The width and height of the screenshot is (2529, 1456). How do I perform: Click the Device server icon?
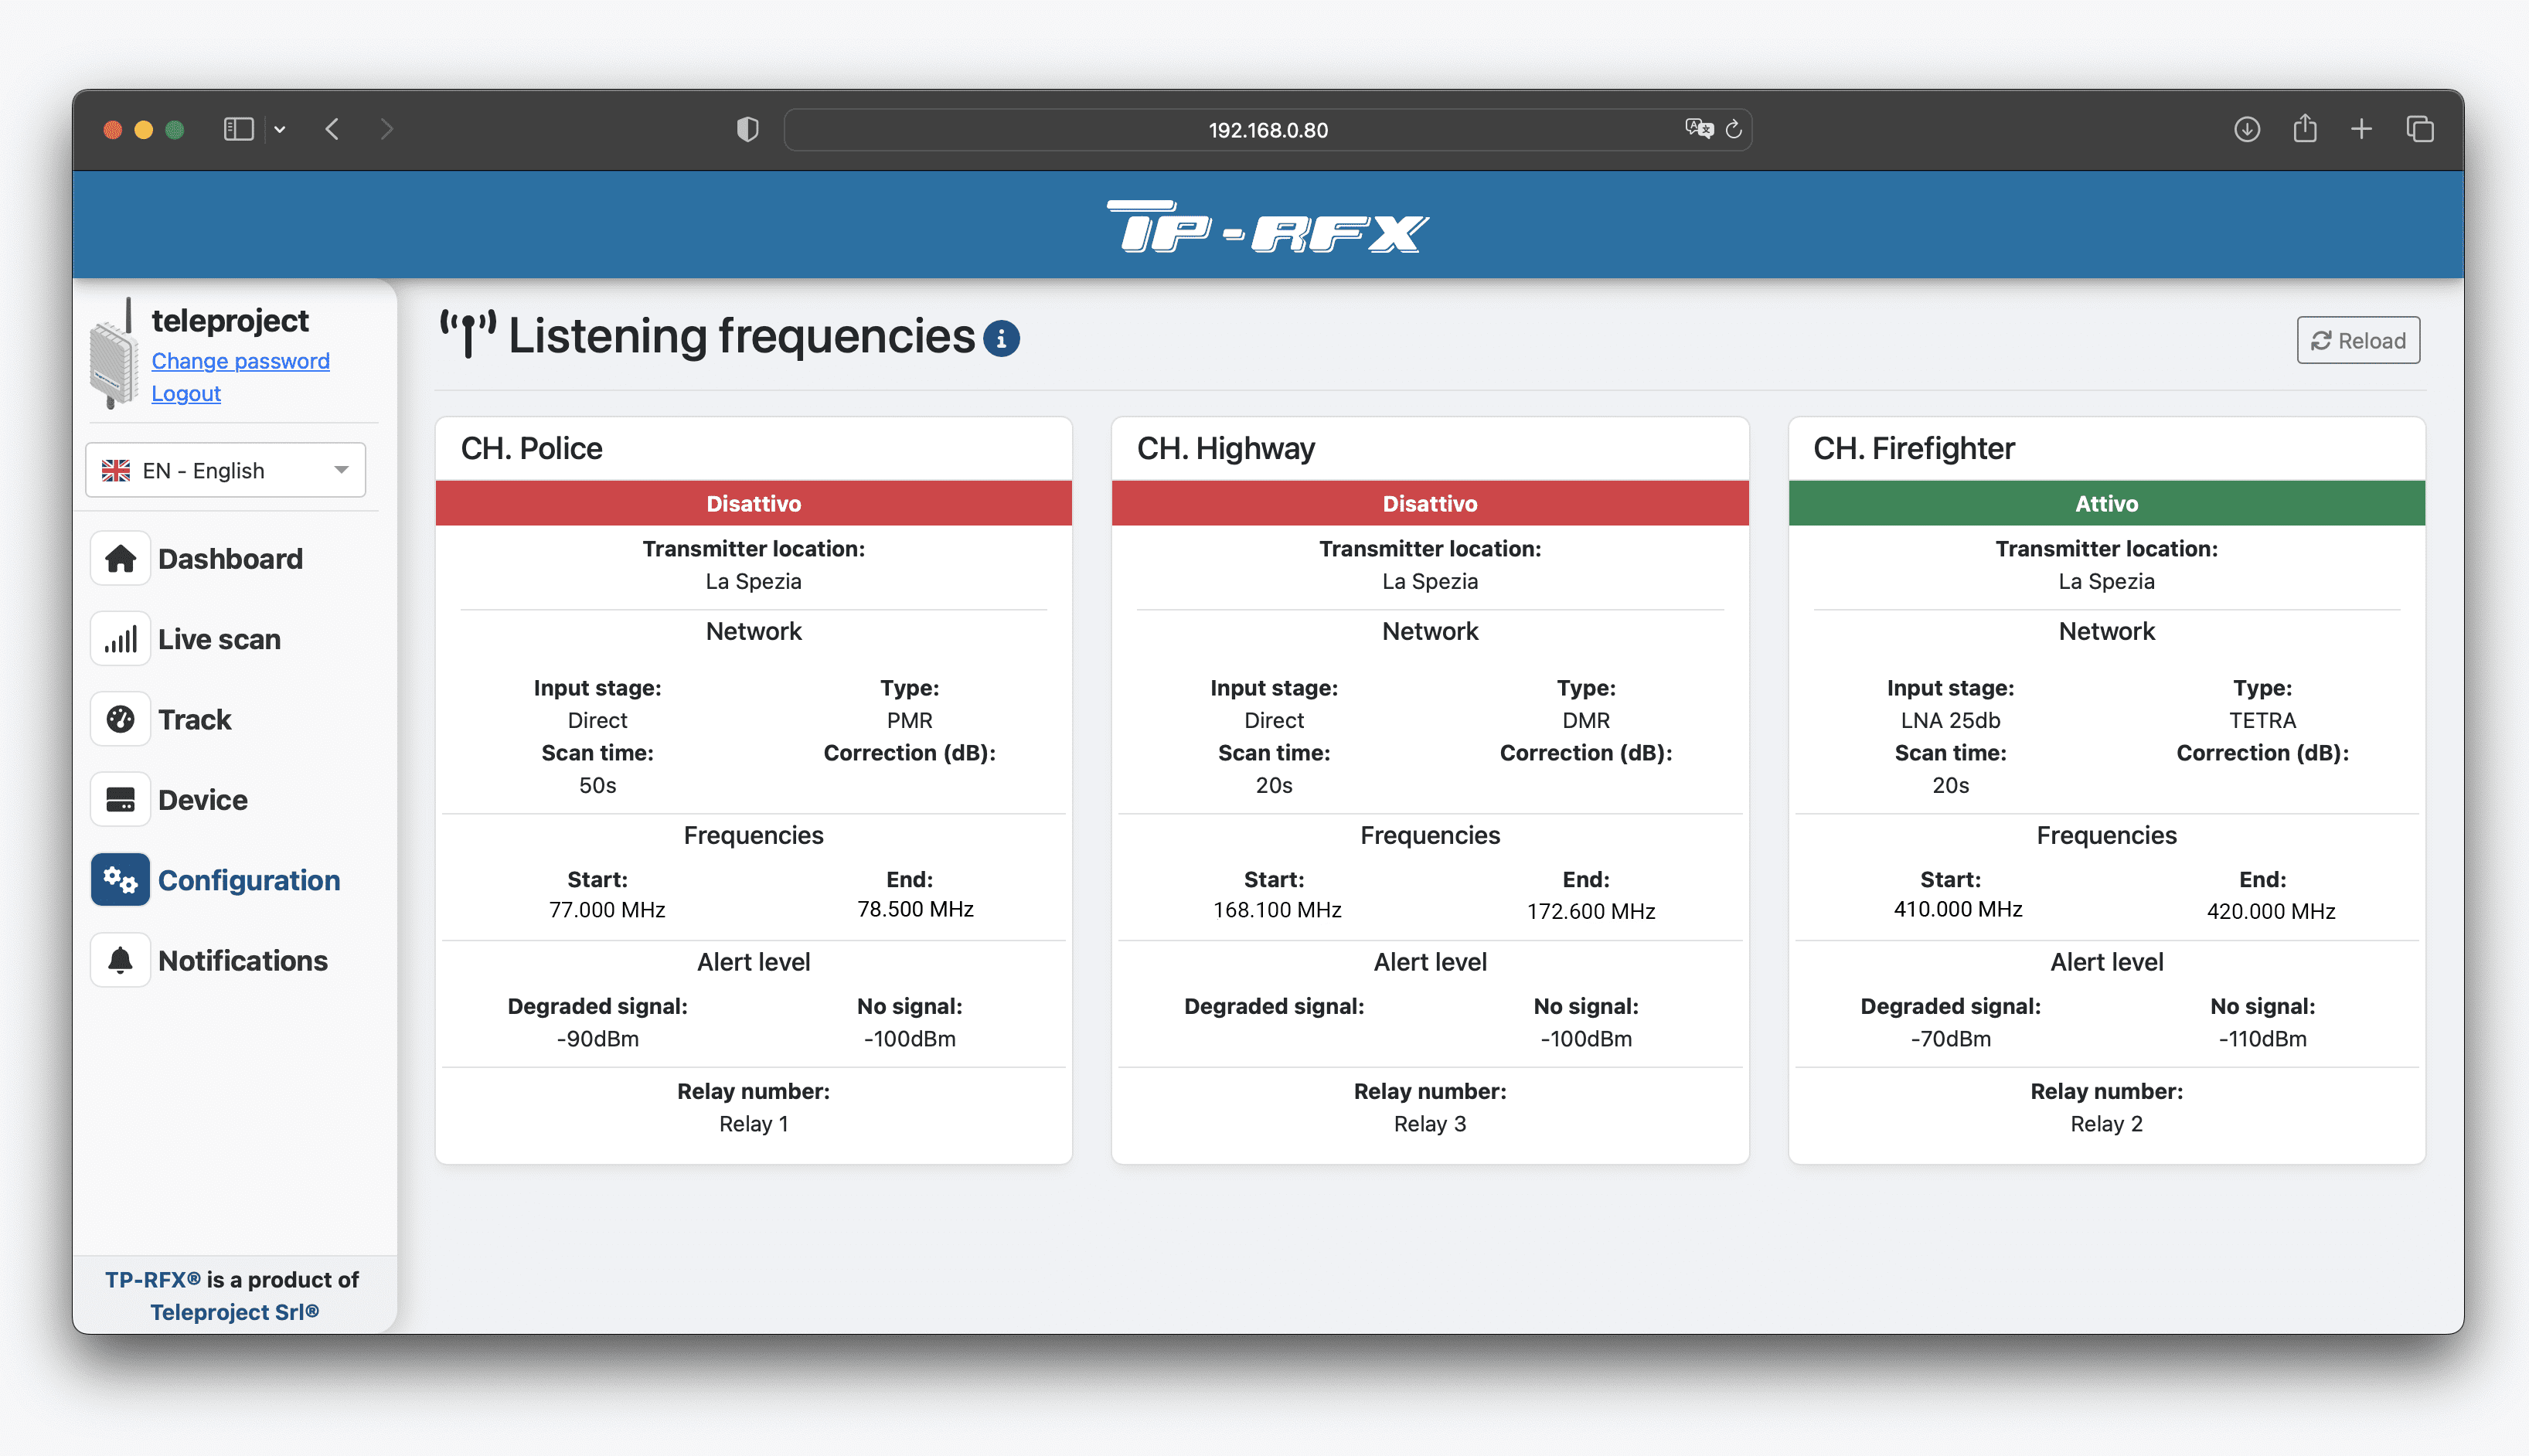click(x=120, y=799)
